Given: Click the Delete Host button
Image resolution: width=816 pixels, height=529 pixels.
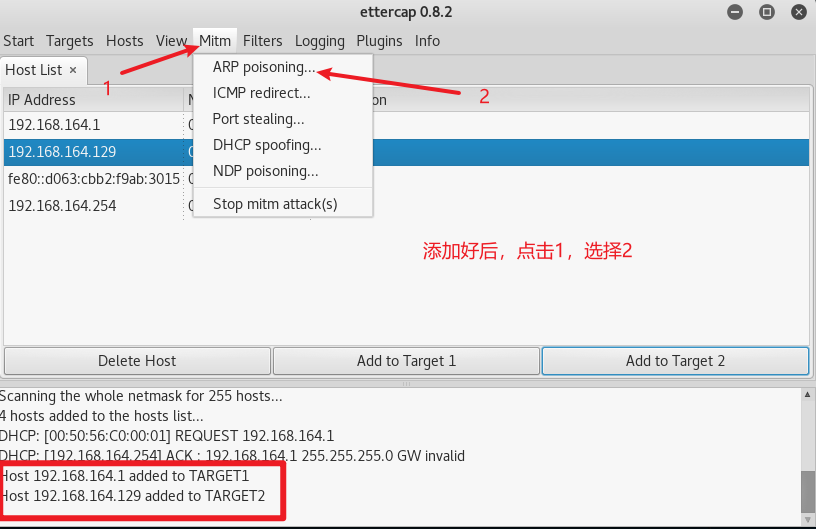Looking at the screenshot, I should pyautogui.click(x=137, y=361).
